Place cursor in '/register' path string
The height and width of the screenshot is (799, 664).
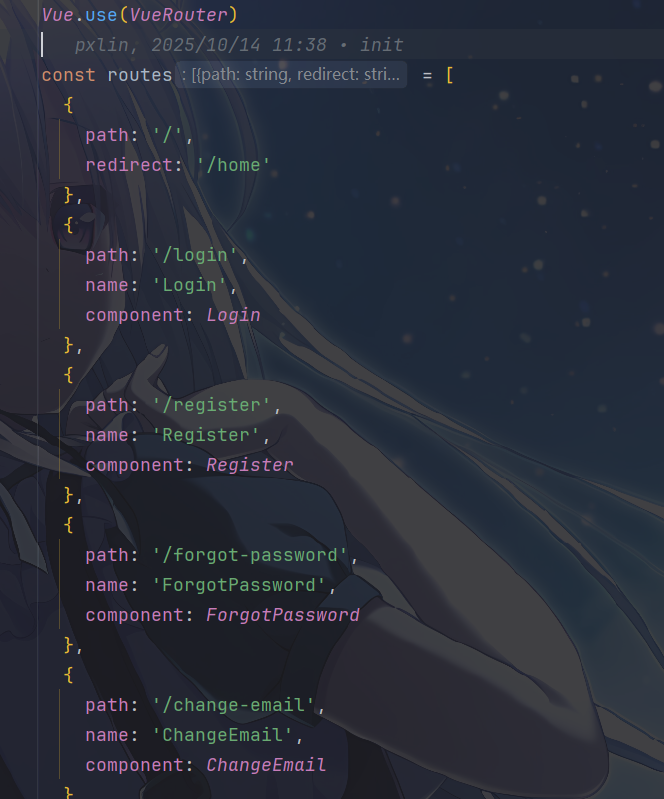(211, 405)
